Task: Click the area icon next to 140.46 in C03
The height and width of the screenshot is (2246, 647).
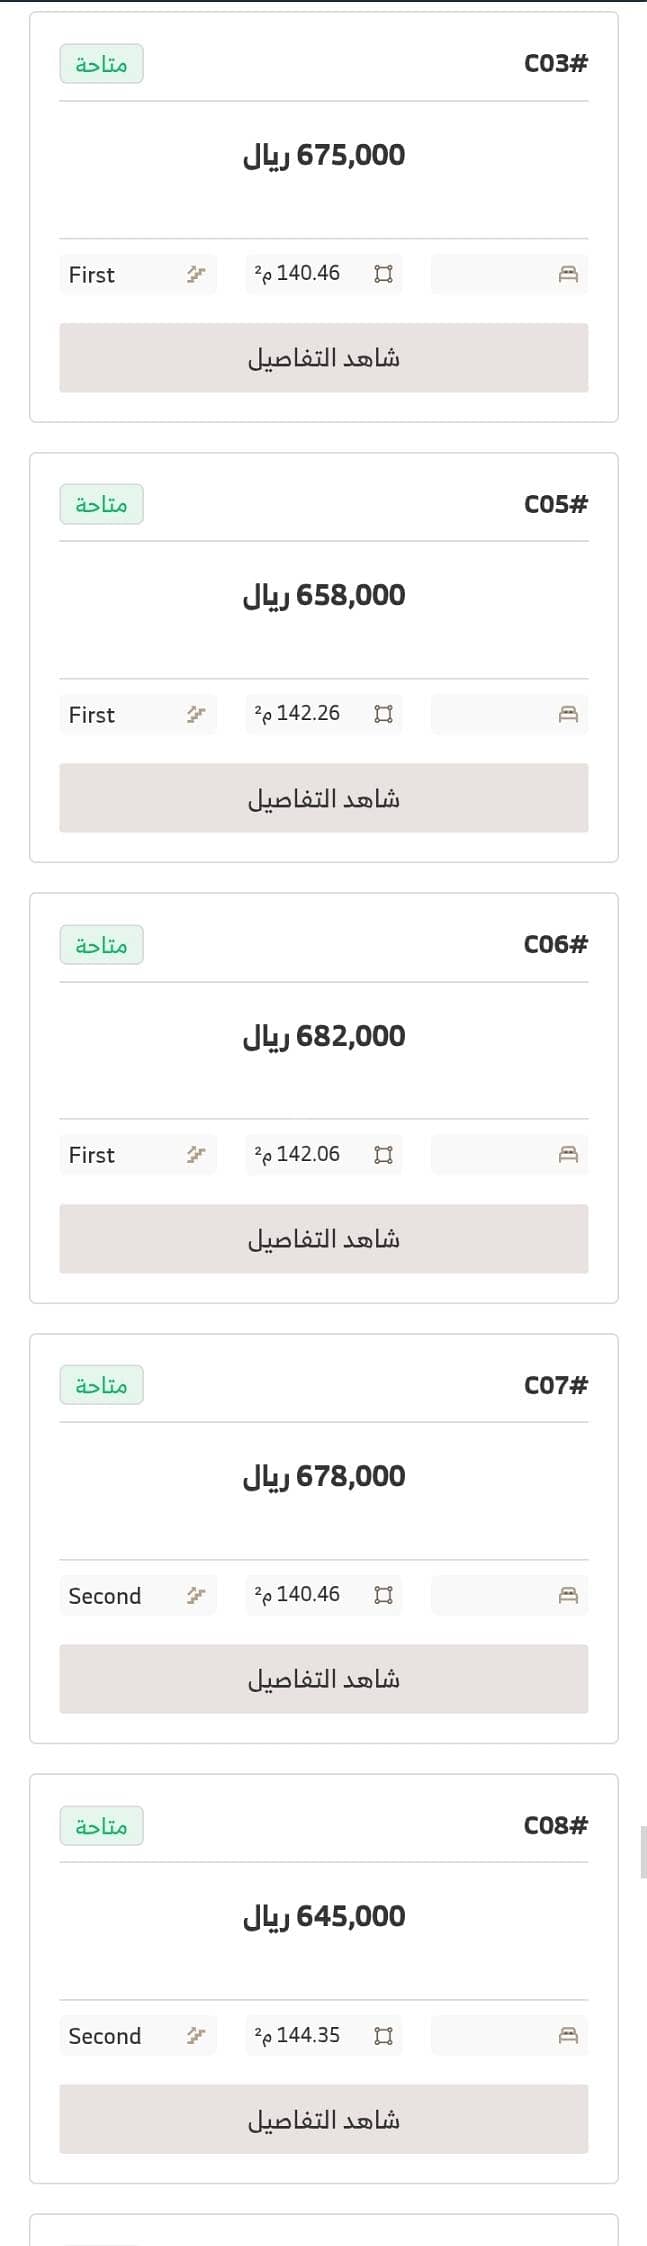Action: (383, 274)
